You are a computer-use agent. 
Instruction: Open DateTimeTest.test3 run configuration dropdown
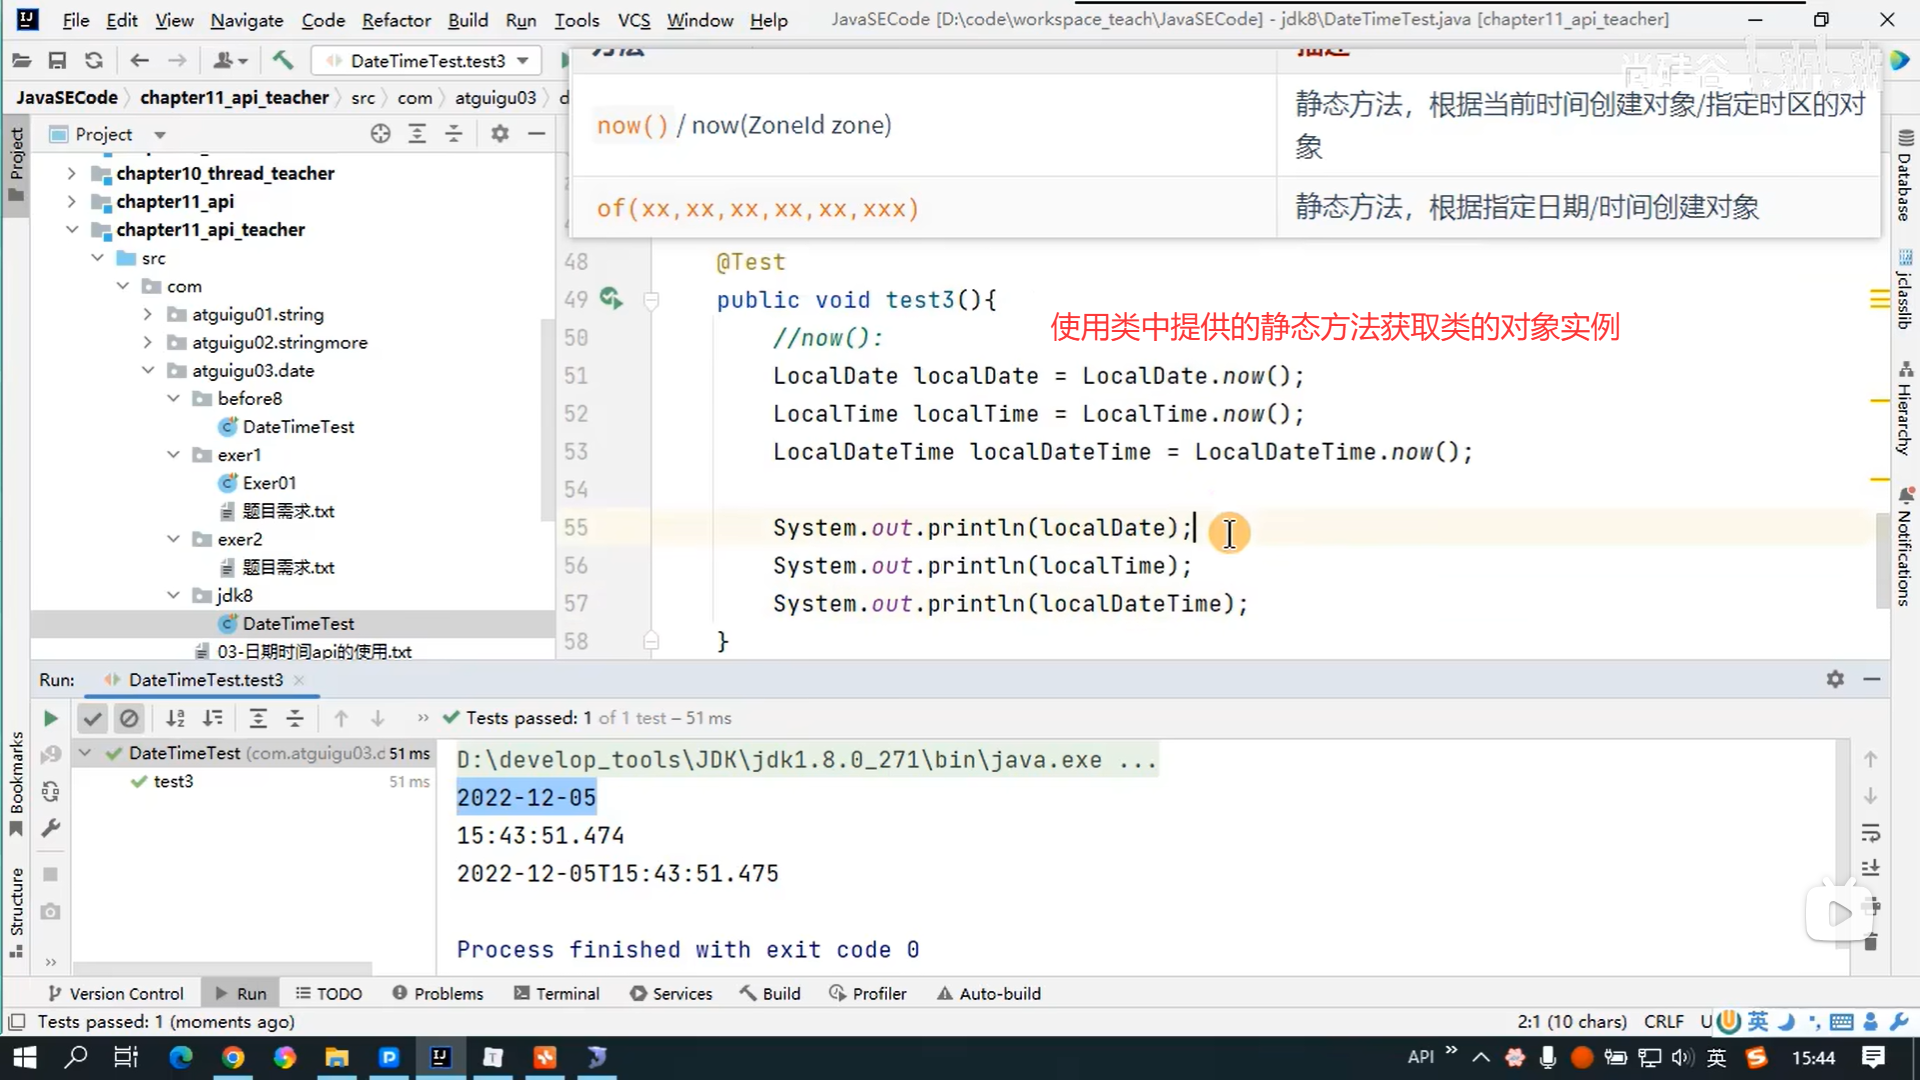point(427,61)
